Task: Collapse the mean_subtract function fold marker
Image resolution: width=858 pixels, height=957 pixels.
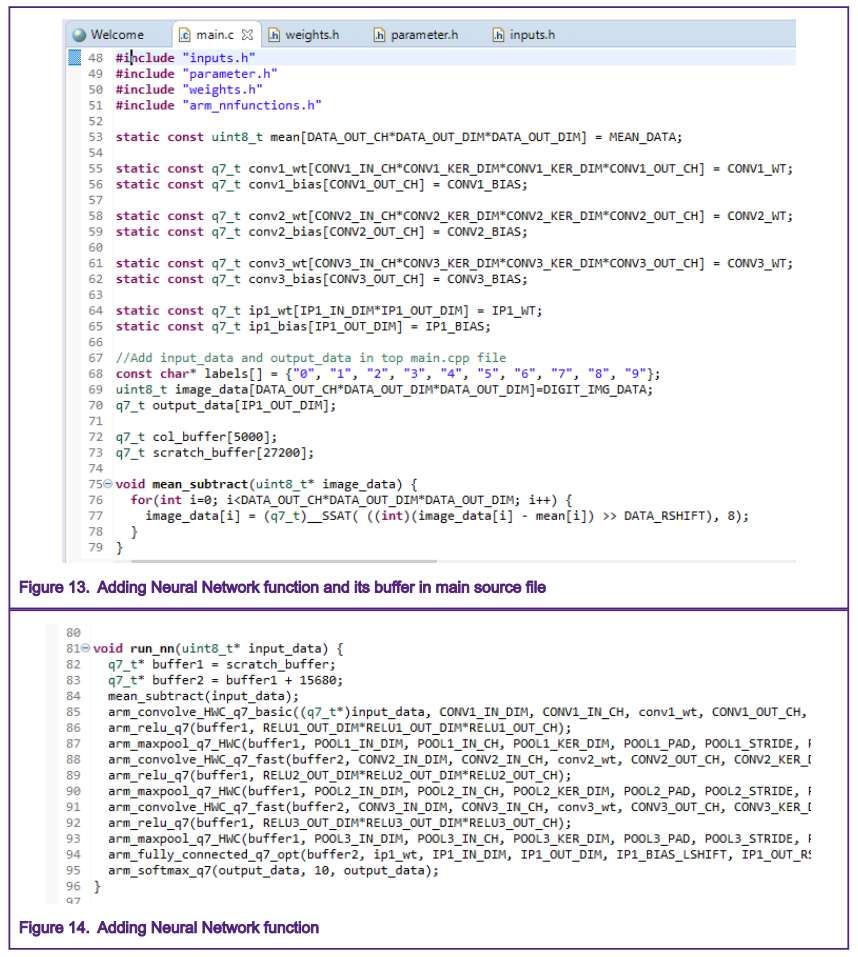Action: pos(108,484)
